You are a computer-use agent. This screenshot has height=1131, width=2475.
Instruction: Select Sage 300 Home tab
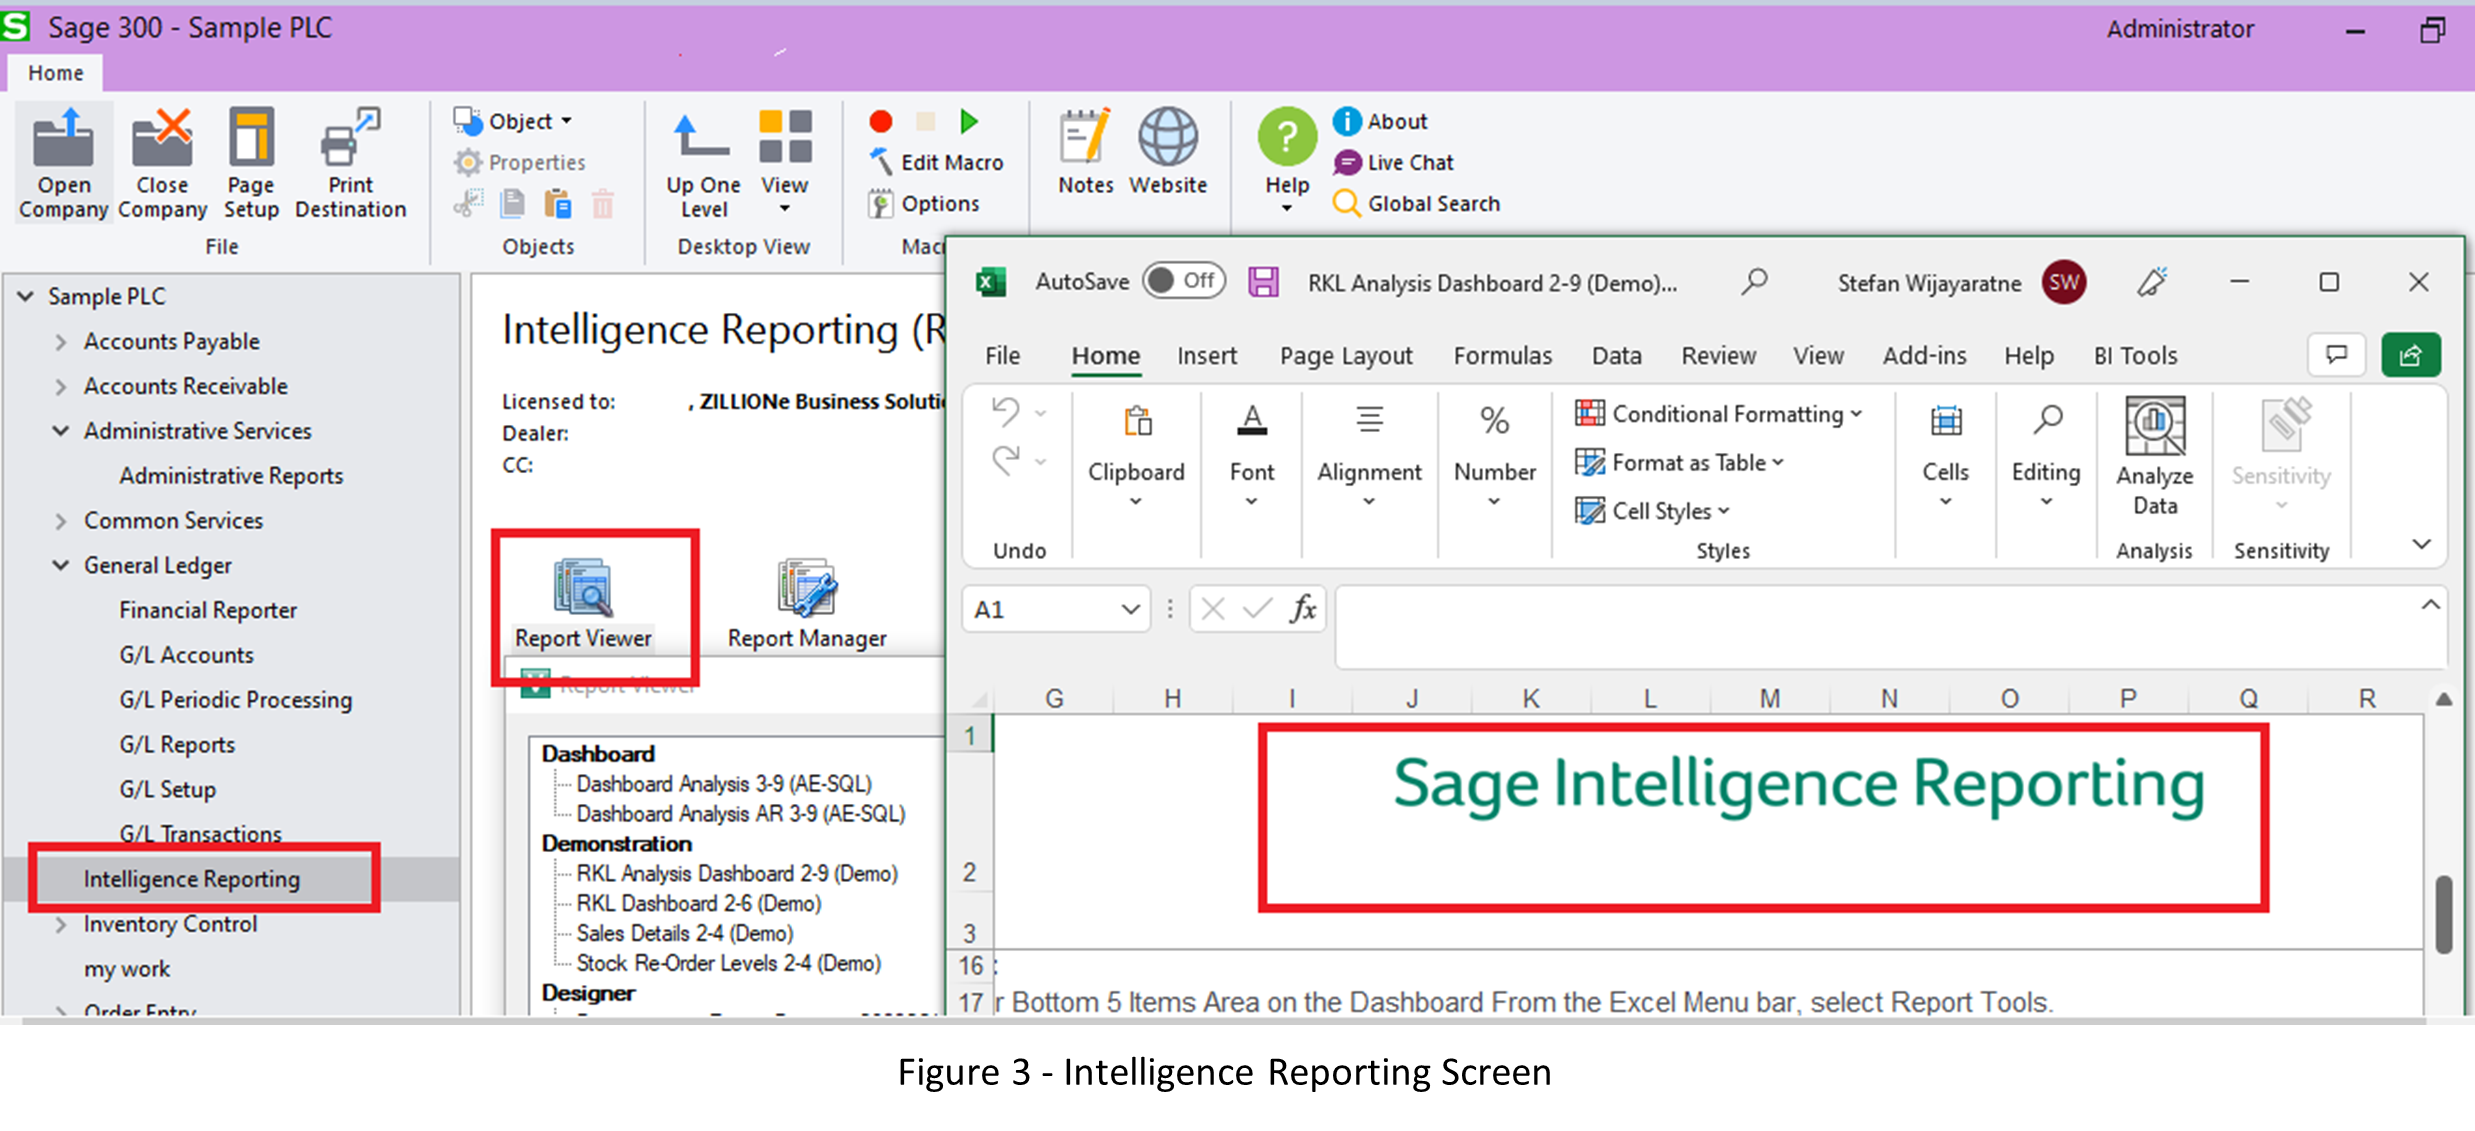[55, 73]
